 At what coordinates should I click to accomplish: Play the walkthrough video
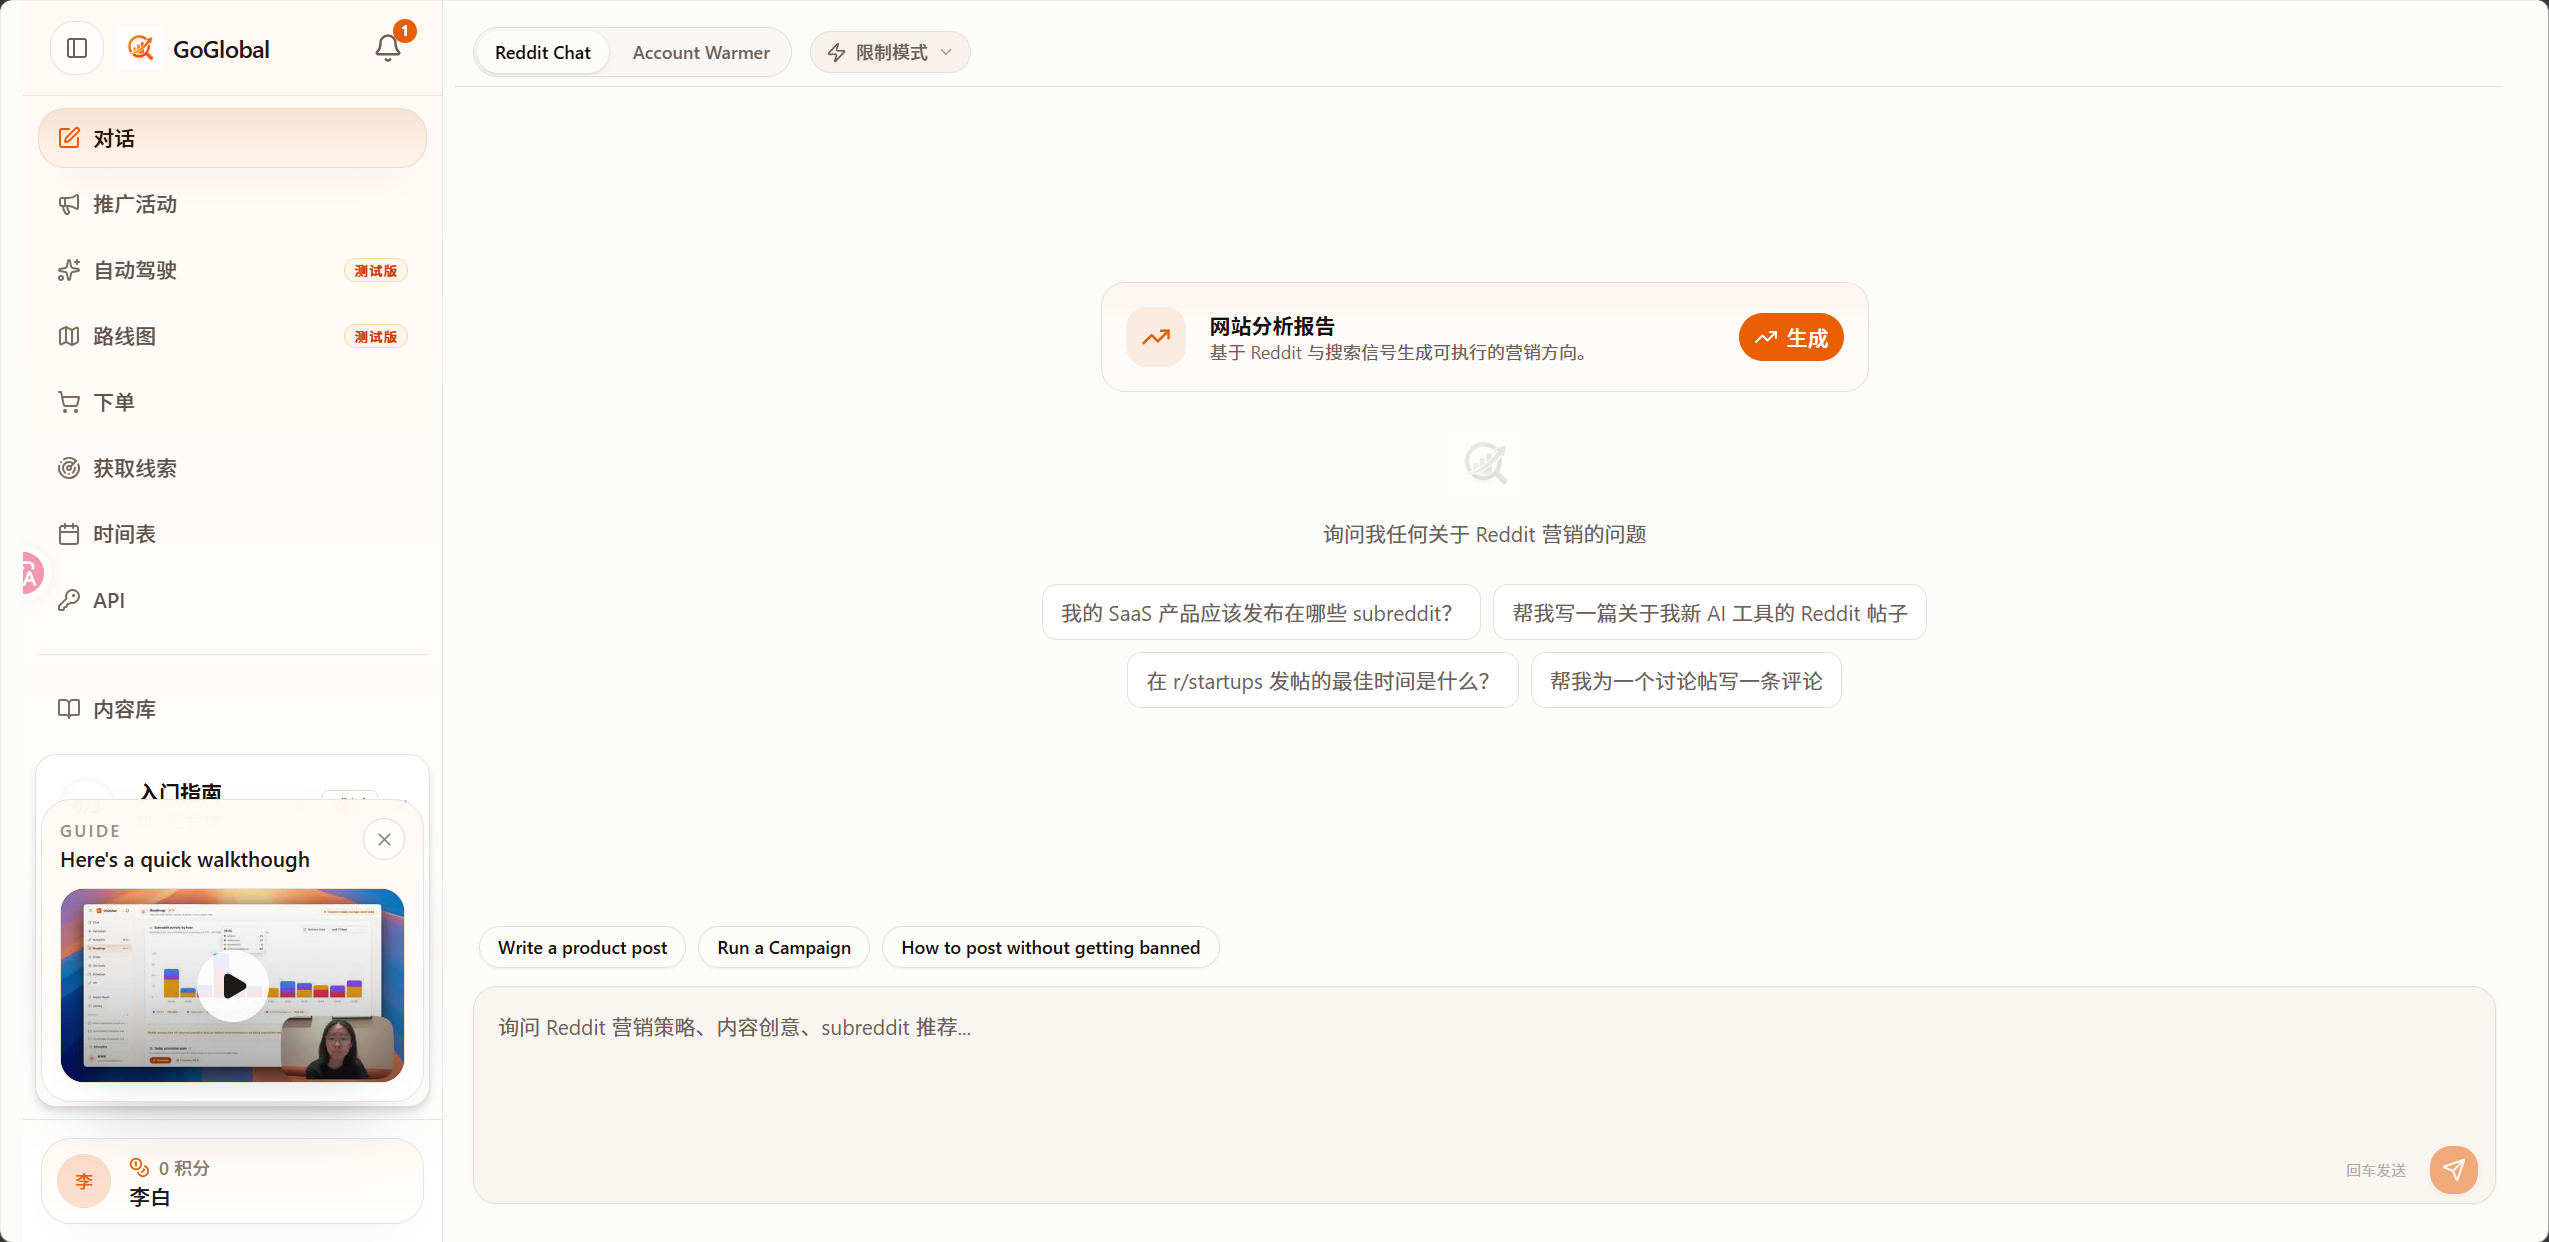(x=233, y=985)
